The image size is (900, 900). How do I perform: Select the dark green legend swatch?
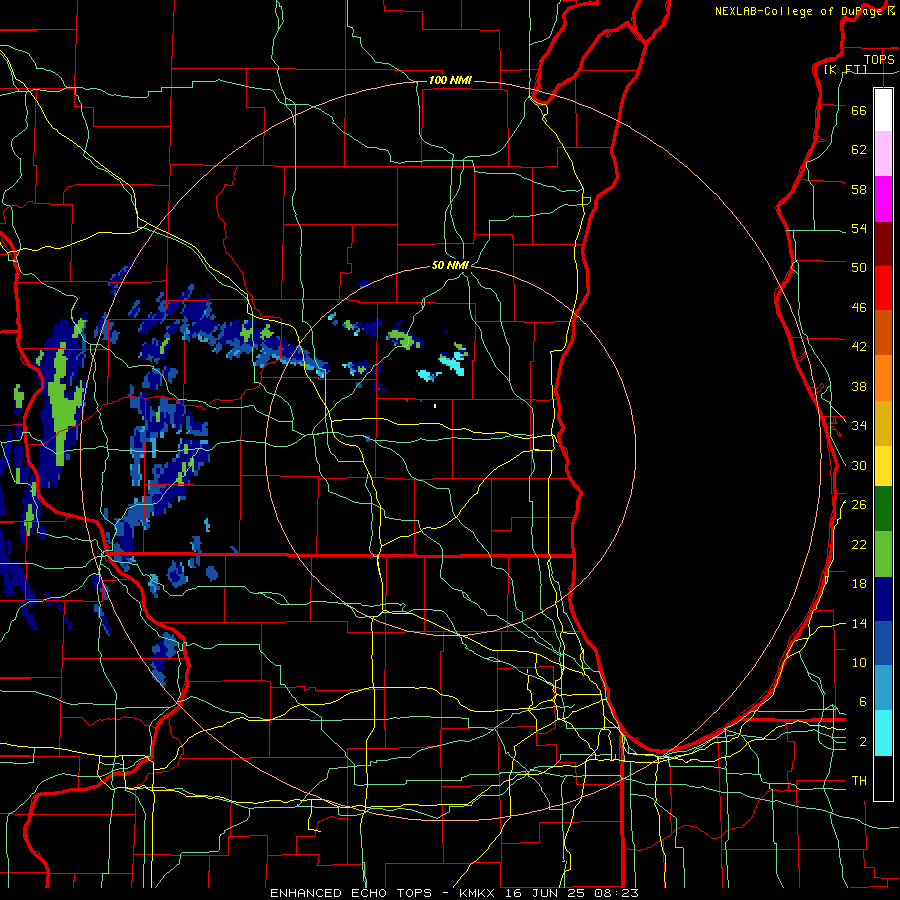883,509
